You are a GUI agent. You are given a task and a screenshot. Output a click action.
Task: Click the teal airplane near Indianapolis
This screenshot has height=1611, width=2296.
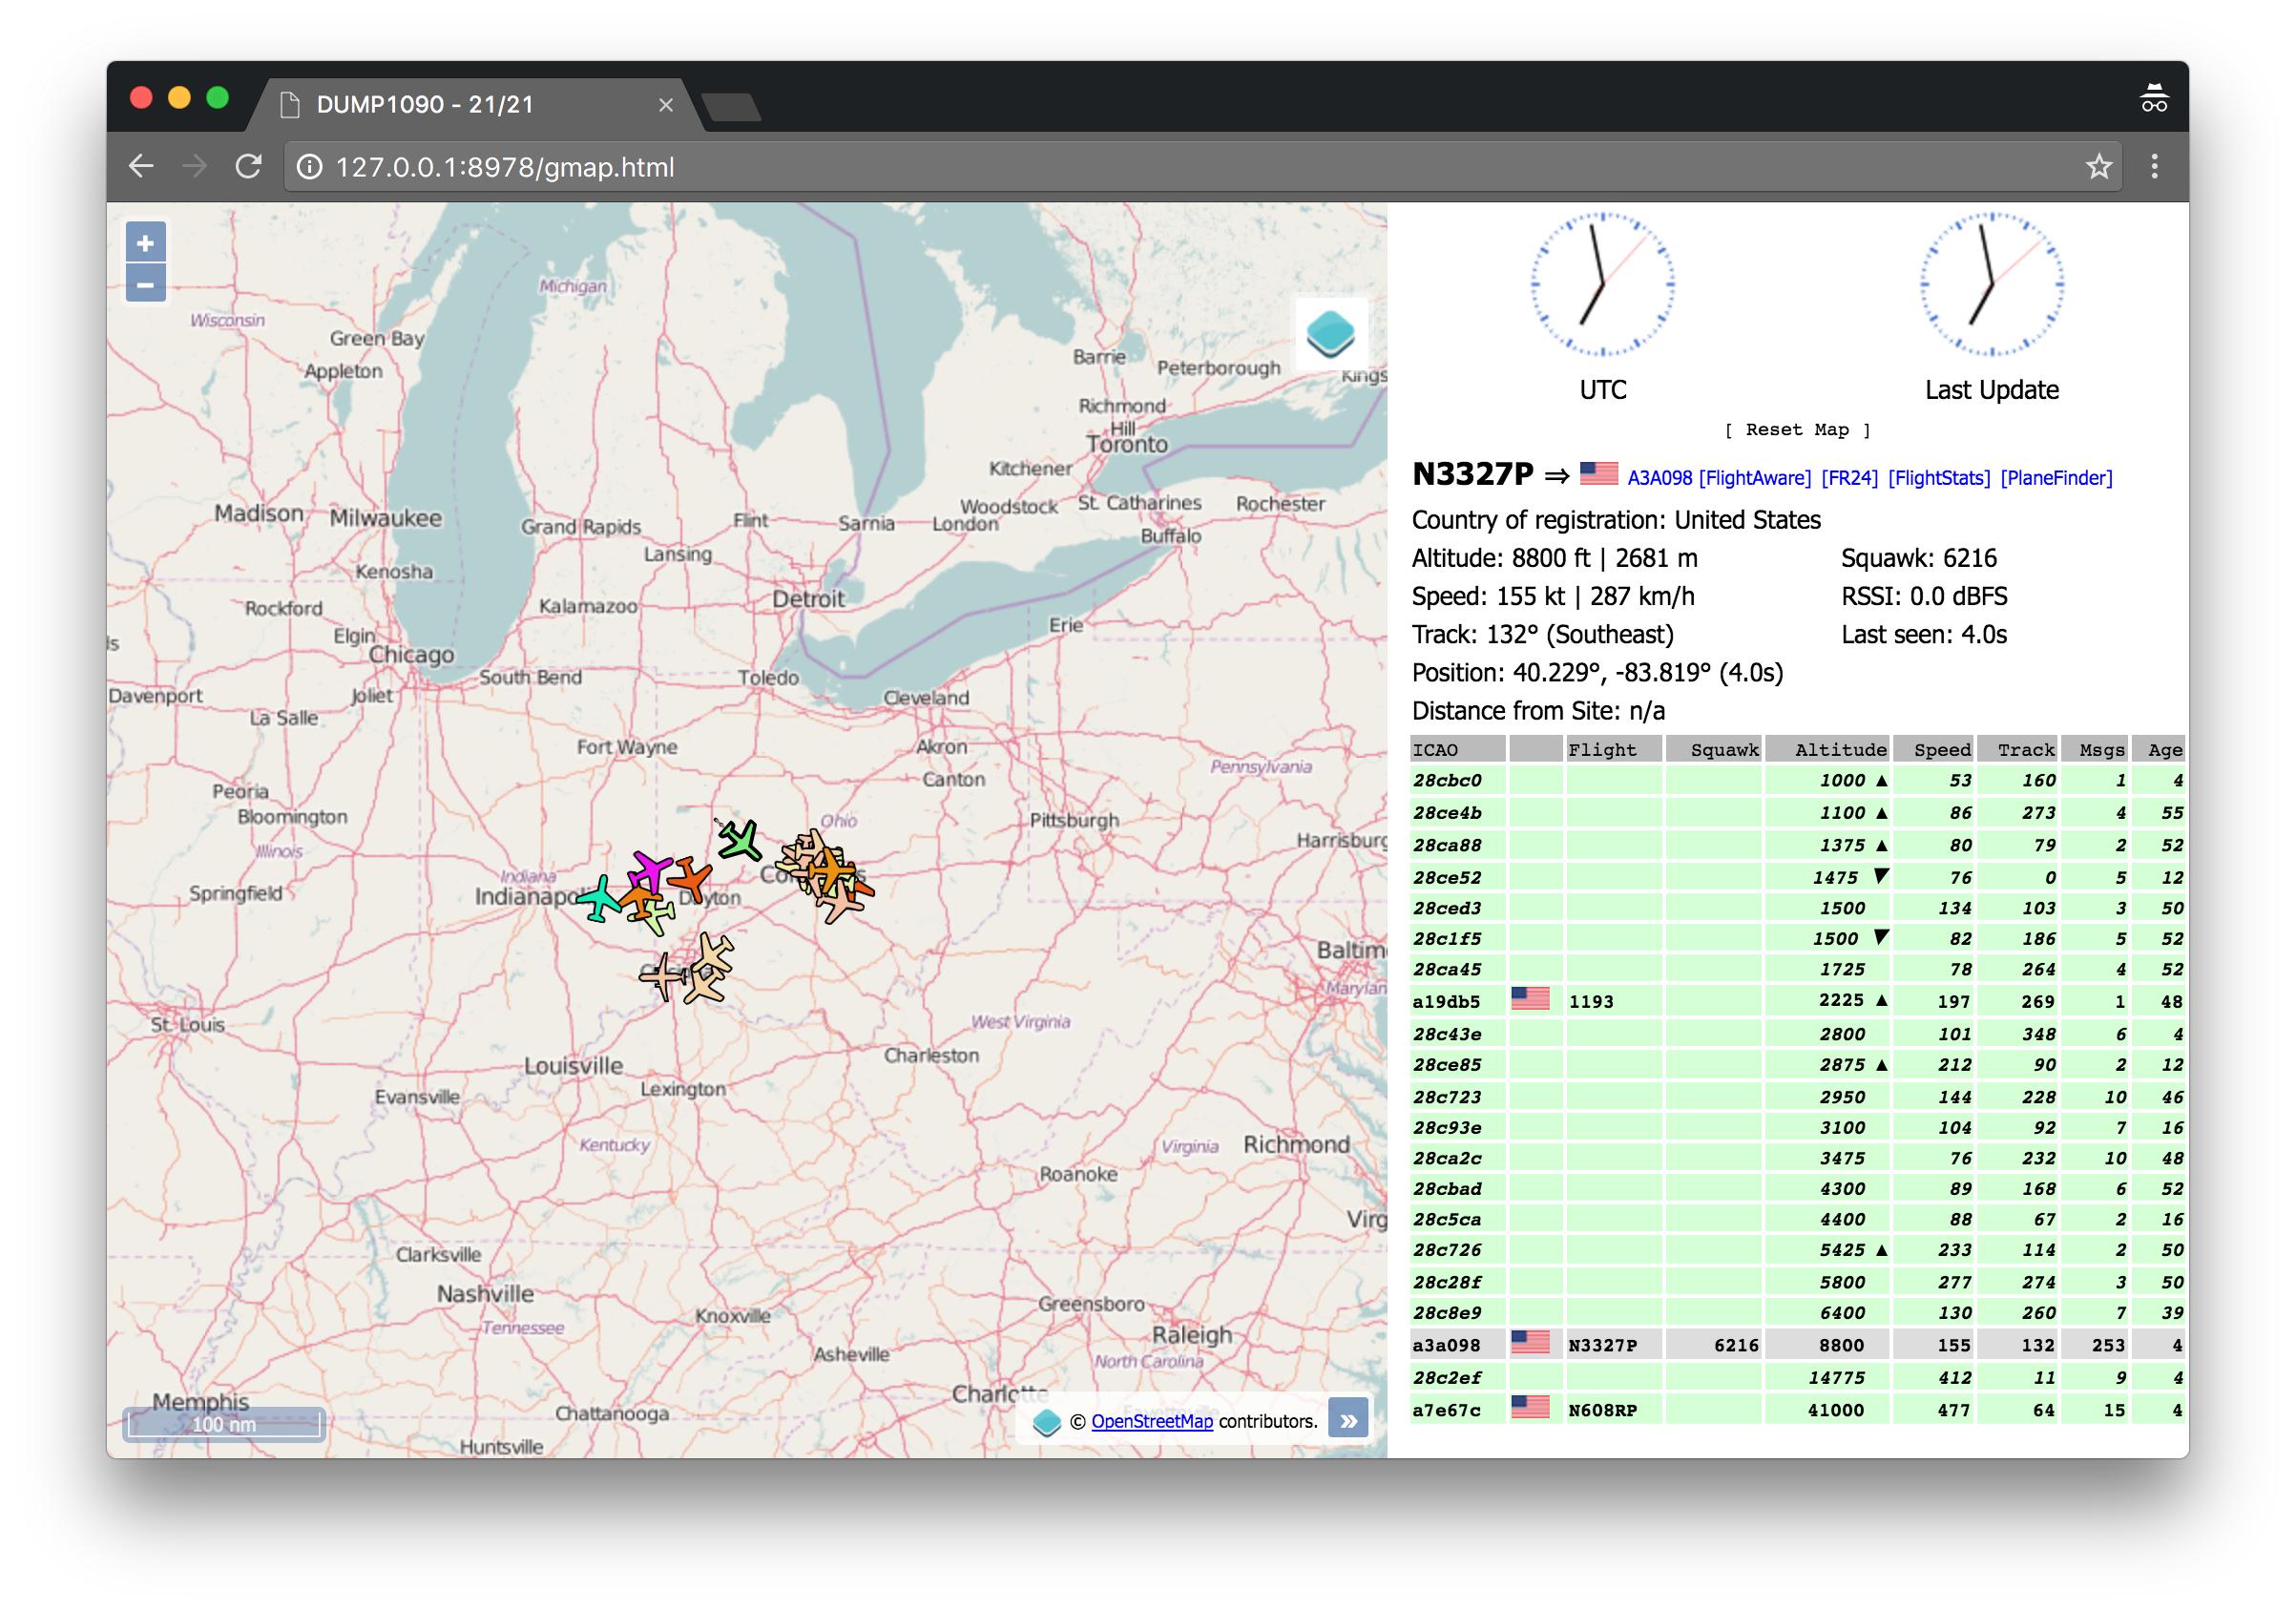[x=600, y=898]
